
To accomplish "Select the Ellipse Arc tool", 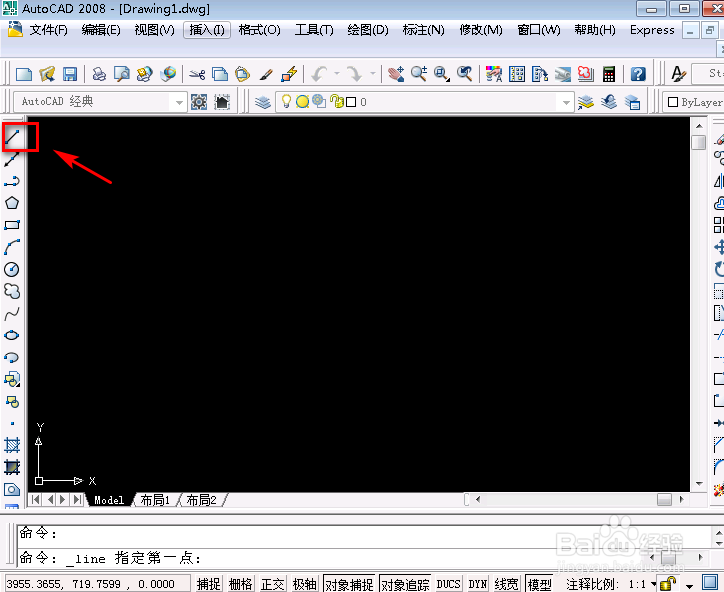I will coord(12,357).
